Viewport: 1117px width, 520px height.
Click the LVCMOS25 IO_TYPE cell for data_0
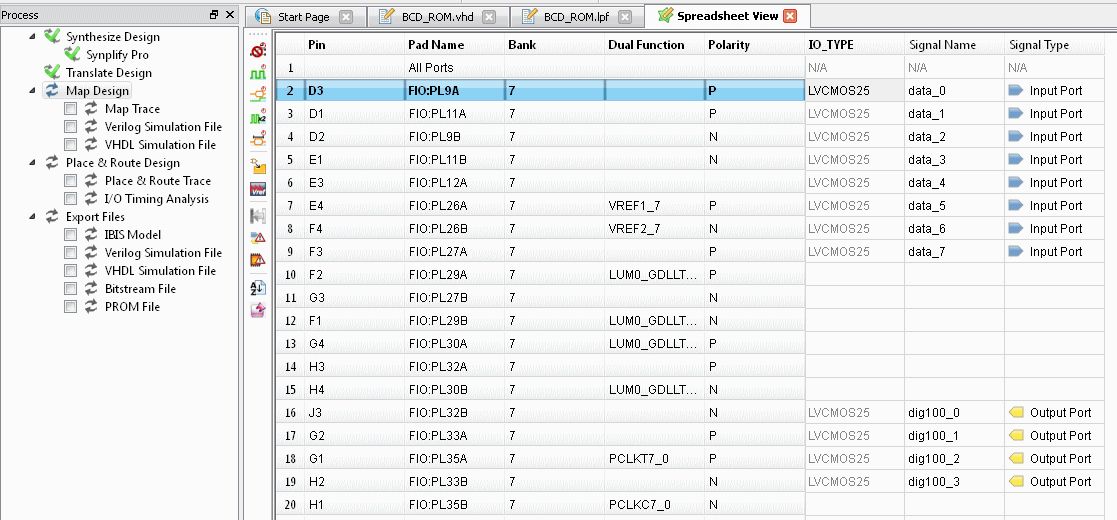point(855,90)
